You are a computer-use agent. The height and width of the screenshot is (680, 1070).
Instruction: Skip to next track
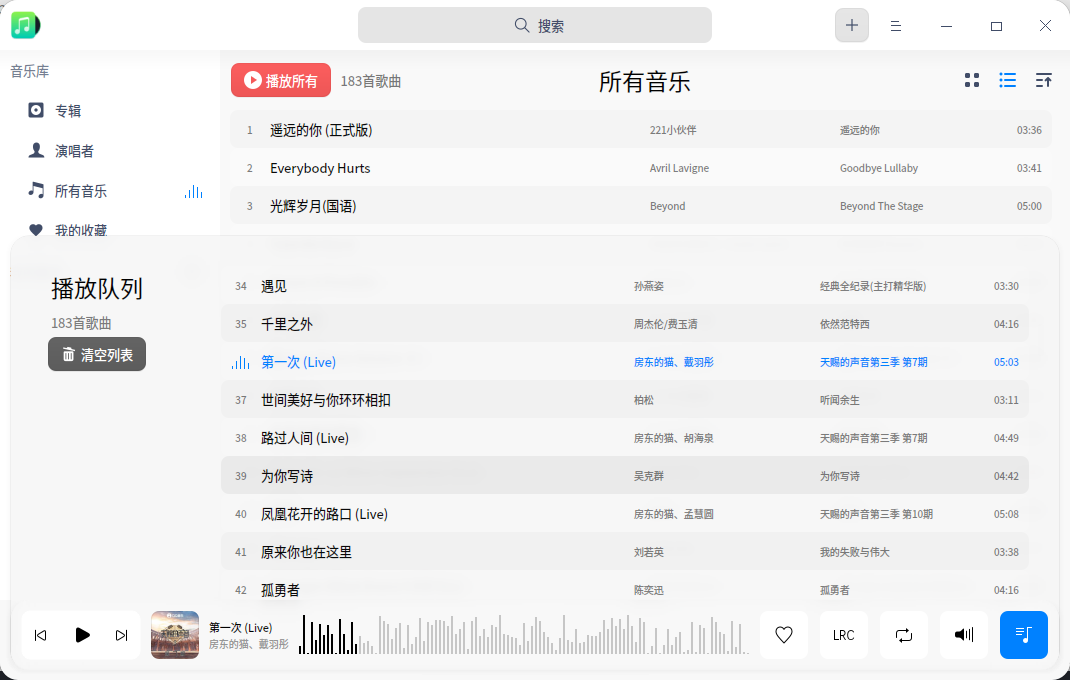121,636
